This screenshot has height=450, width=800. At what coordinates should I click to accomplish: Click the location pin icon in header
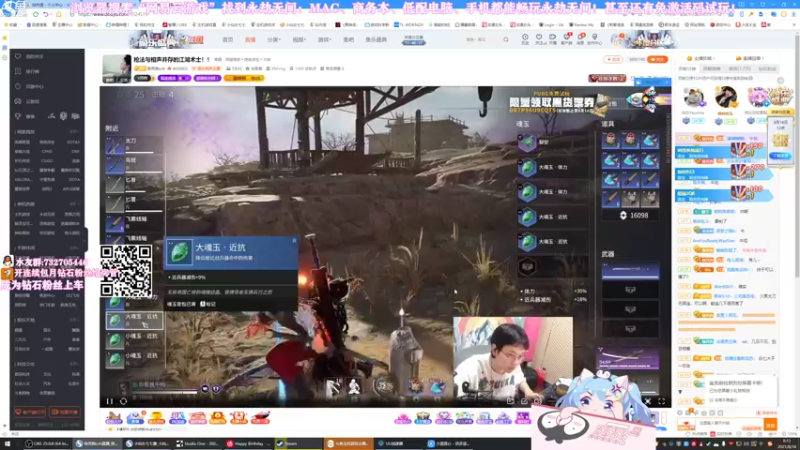(594, 39)
